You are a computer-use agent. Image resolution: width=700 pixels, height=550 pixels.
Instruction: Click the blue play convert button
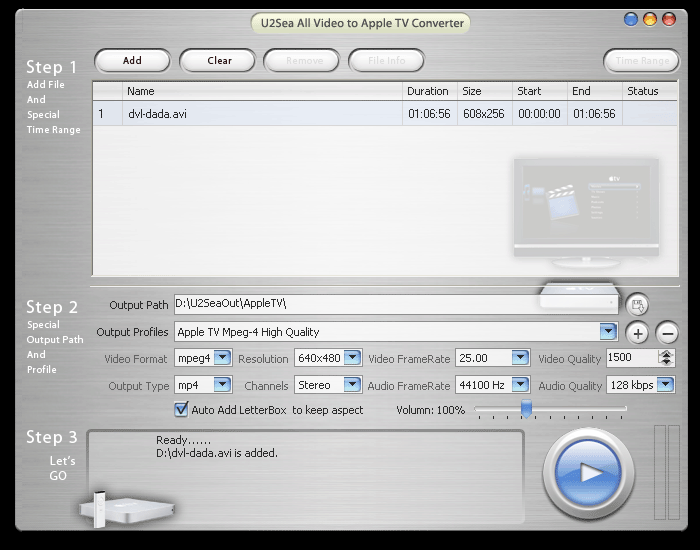click(x=588, y=473)
